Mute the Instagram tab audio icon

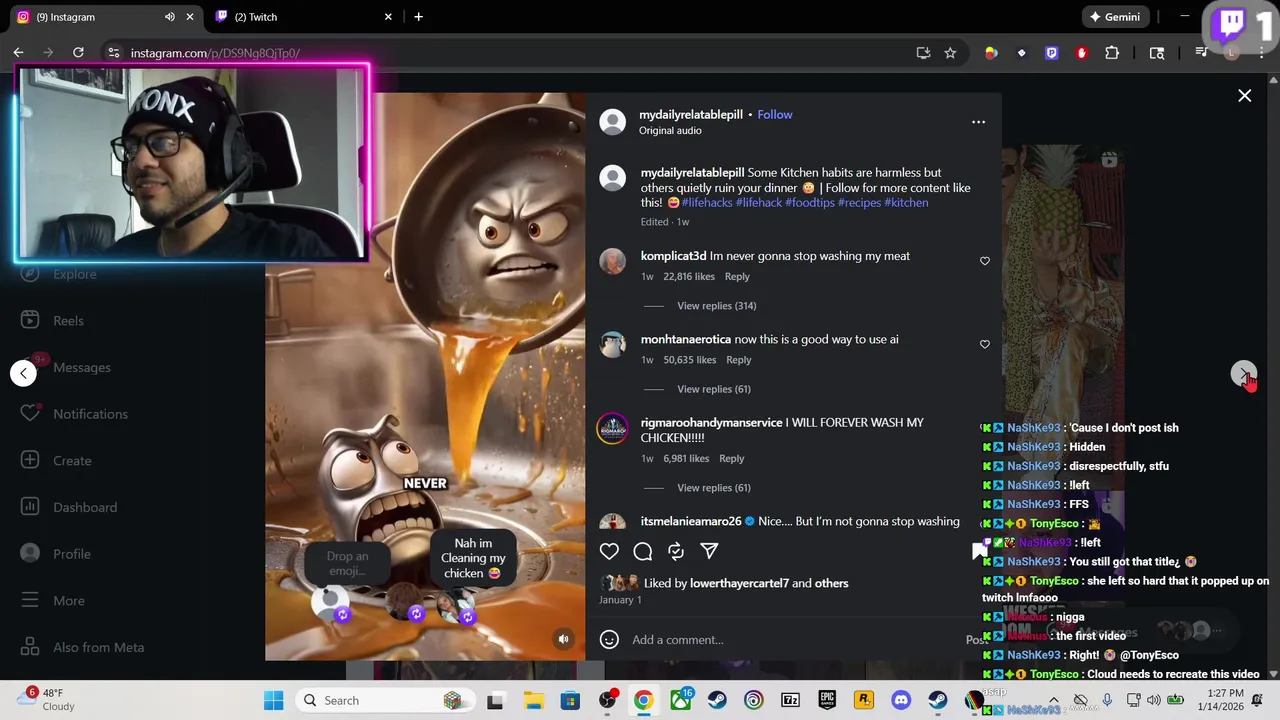pyautogui.click(x=169, y=17)
